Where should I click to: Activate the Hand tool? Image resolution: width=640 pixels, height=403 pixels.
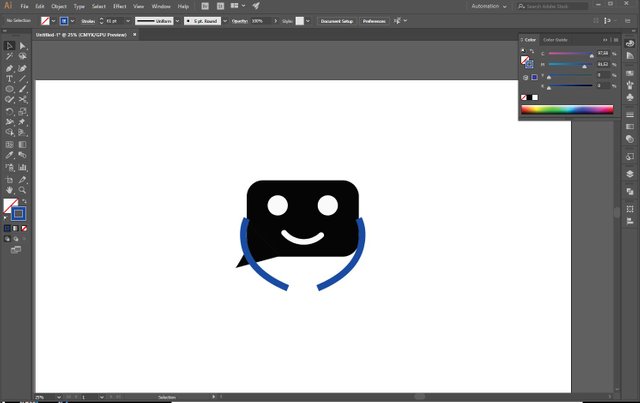[x=9, y=189]
